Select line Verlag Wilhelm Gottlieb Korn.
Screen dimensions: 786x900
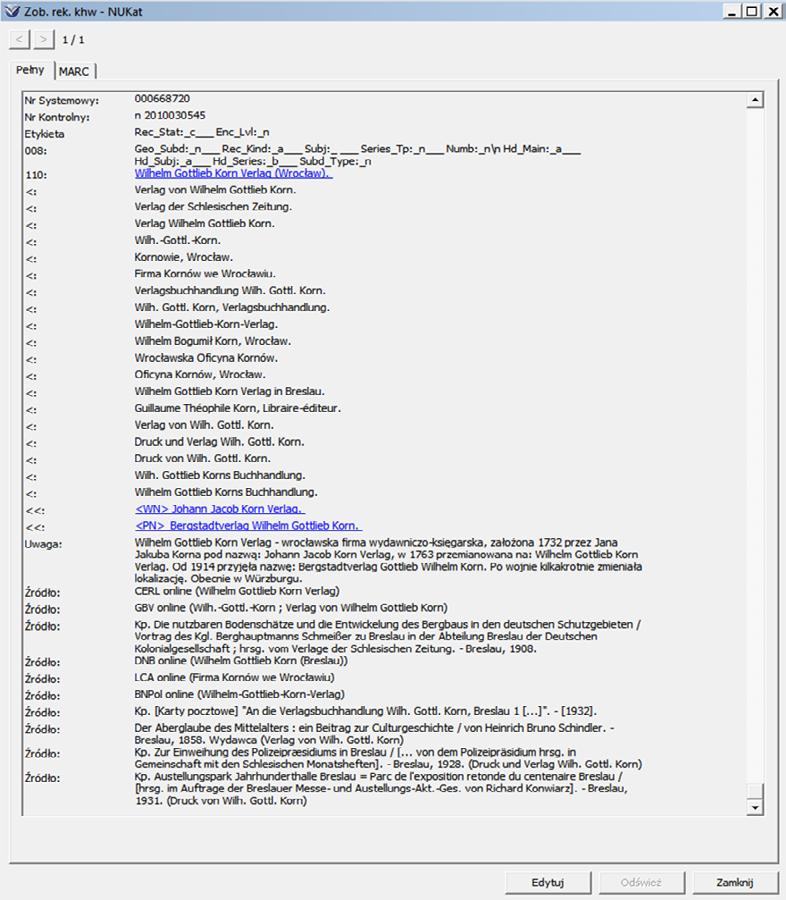204,223
